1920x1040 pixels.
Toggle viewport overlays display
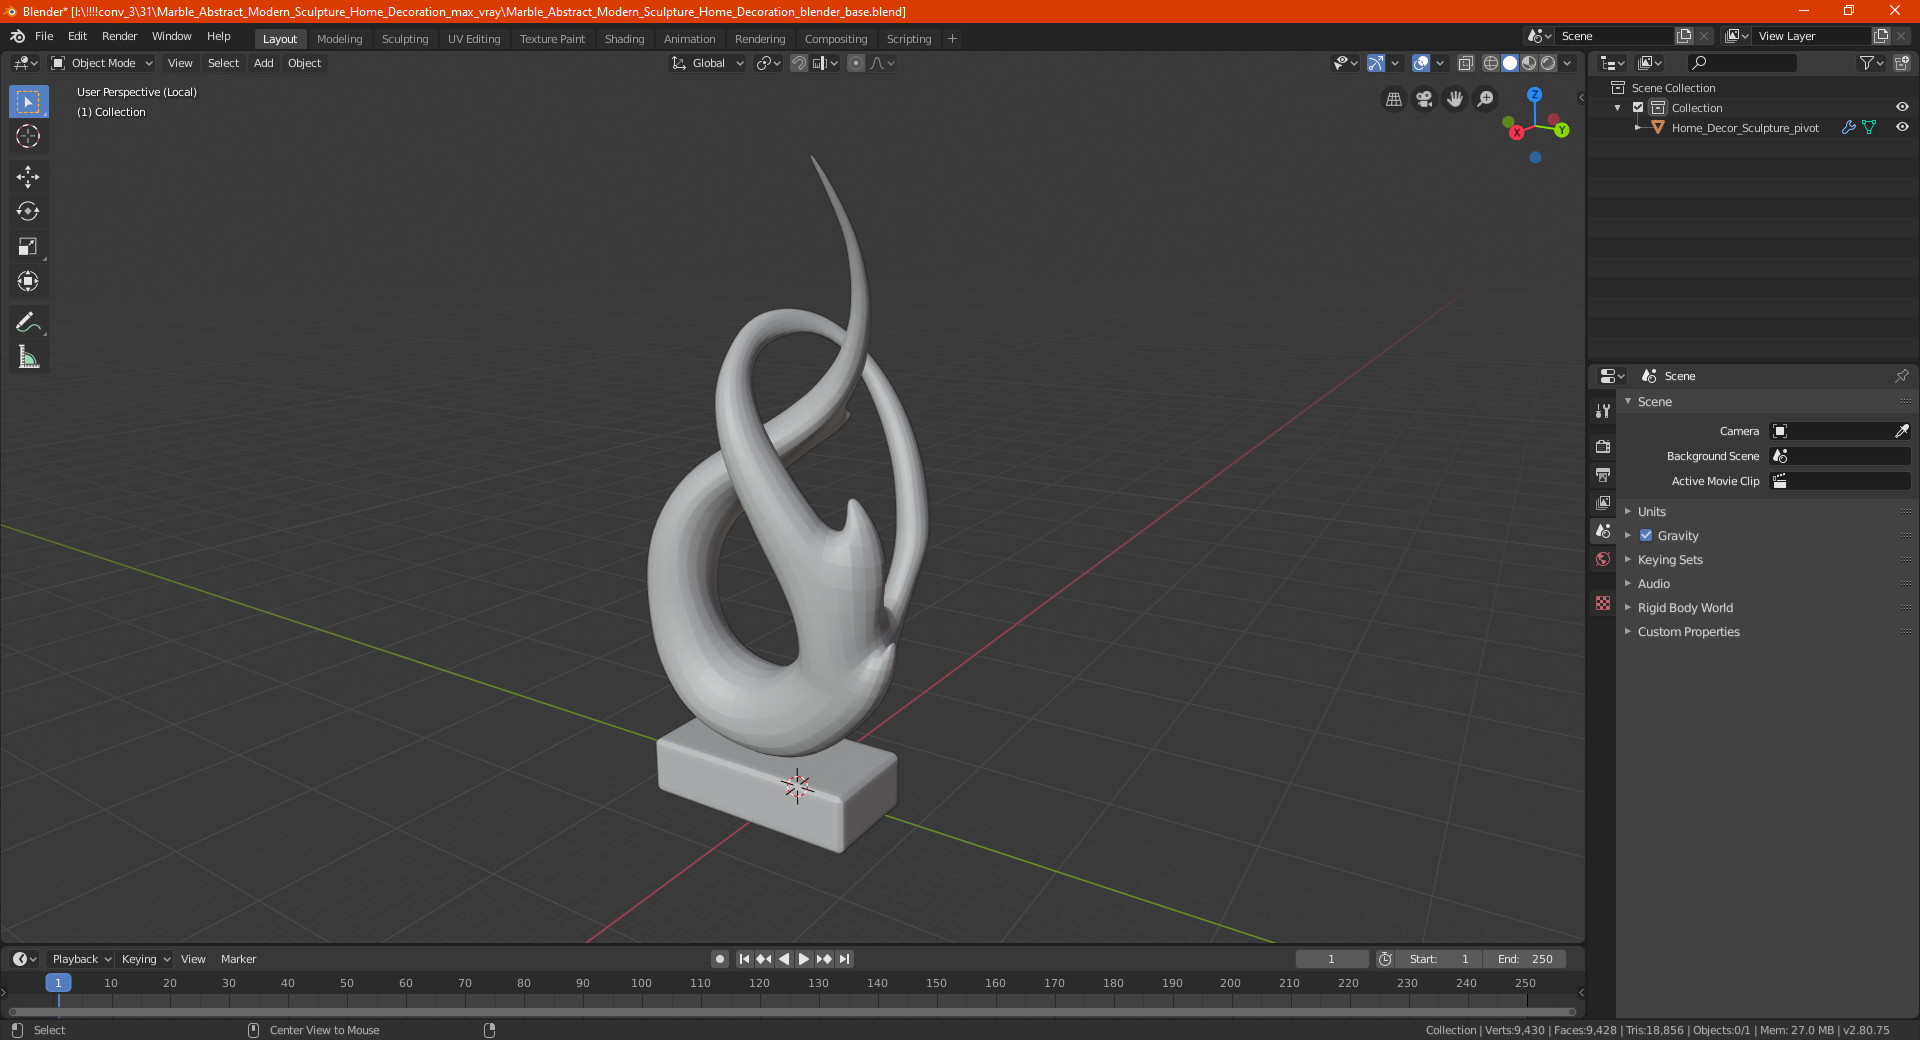coord(1421,63)
